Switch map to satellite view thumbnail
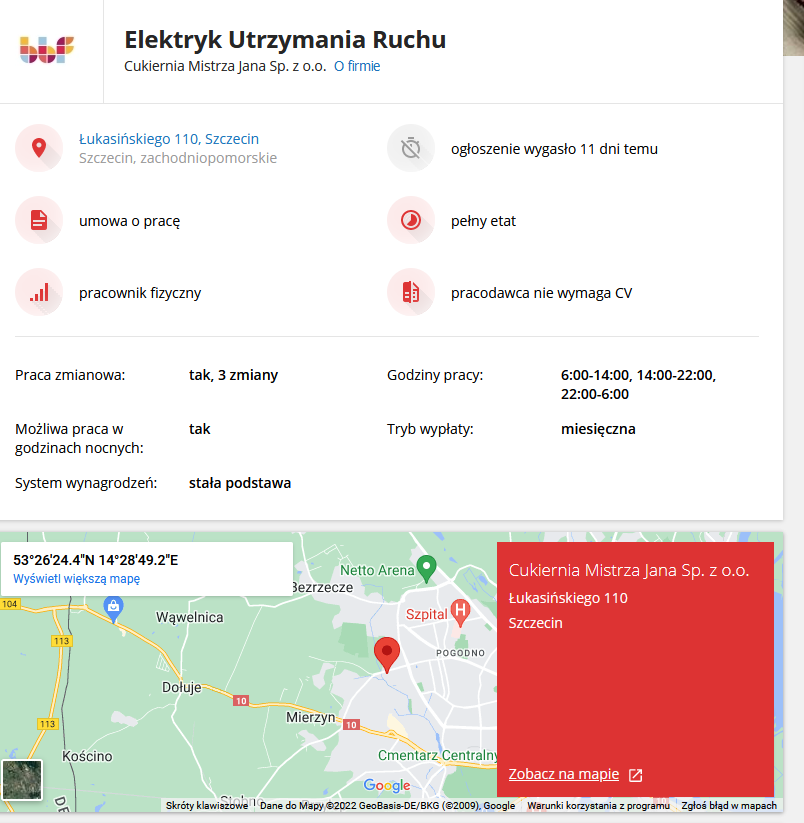The width and height of the screenshot is (804, 823). (x=23, y=779)
